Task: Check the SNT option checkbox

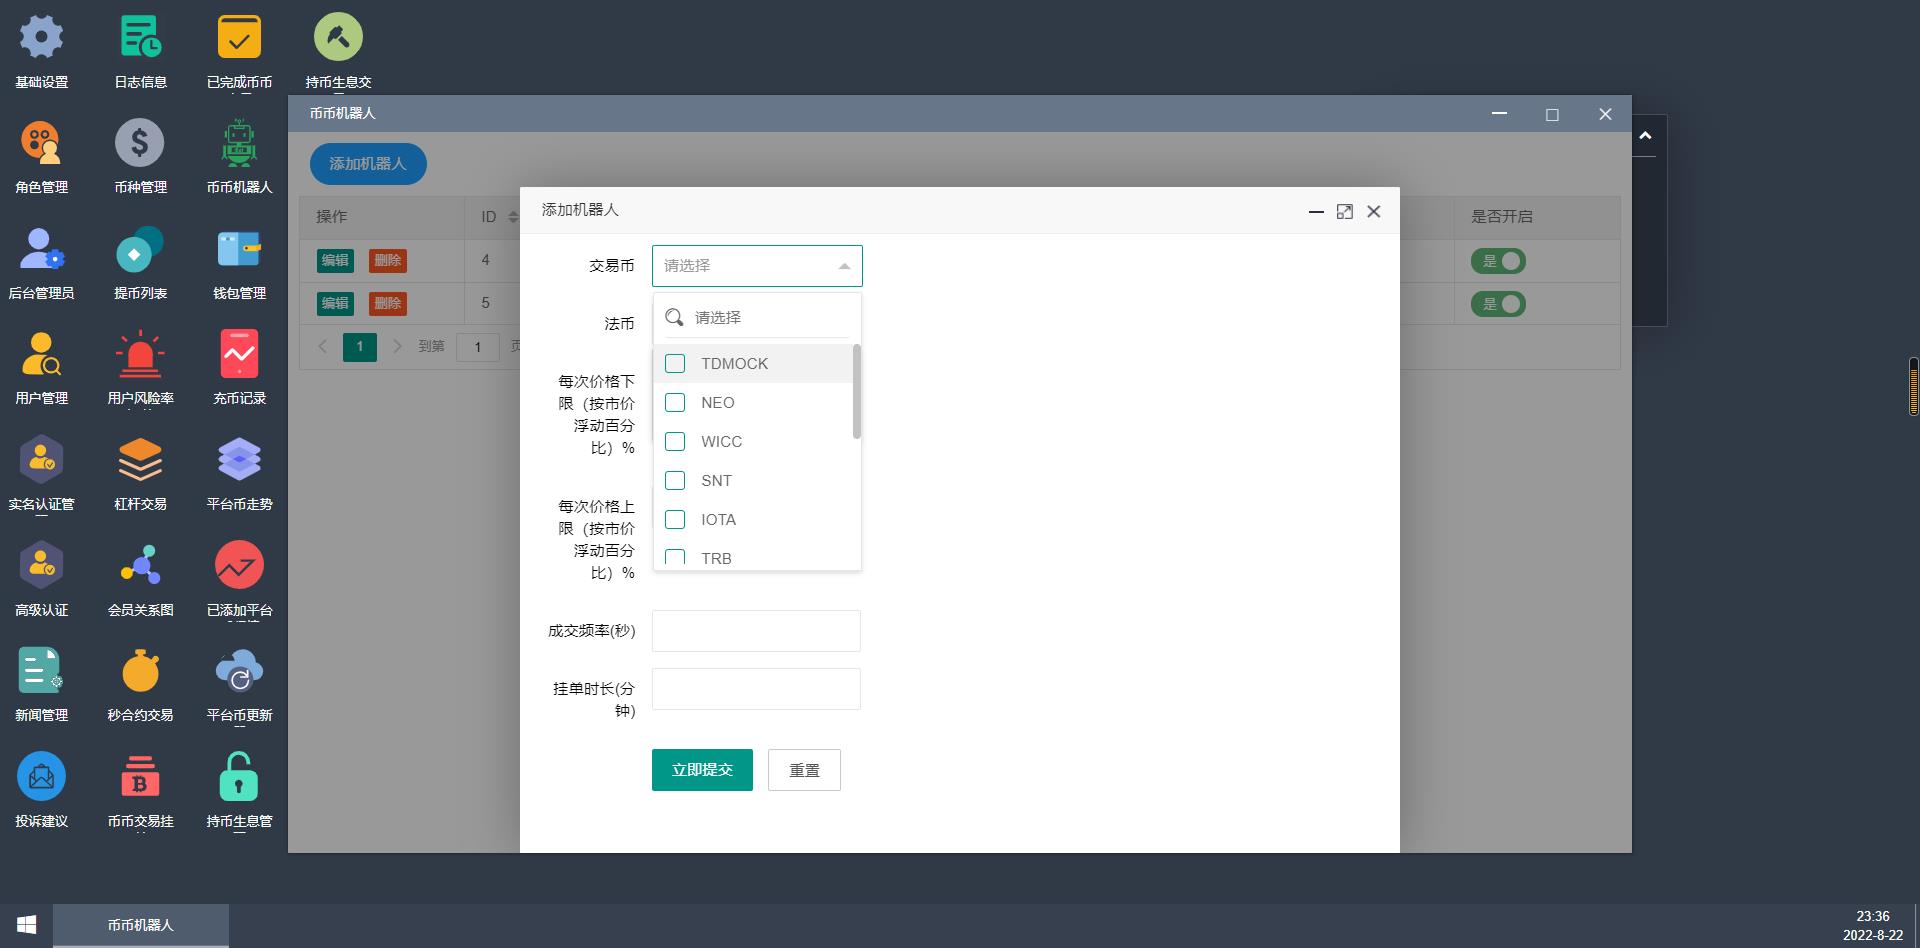Action: pos(675,480)
